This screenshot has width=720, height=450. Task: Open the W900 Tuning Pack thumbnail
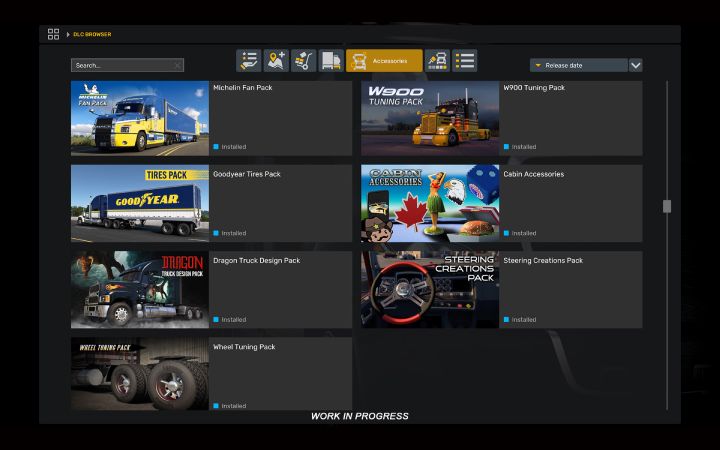tap(430, 118)
